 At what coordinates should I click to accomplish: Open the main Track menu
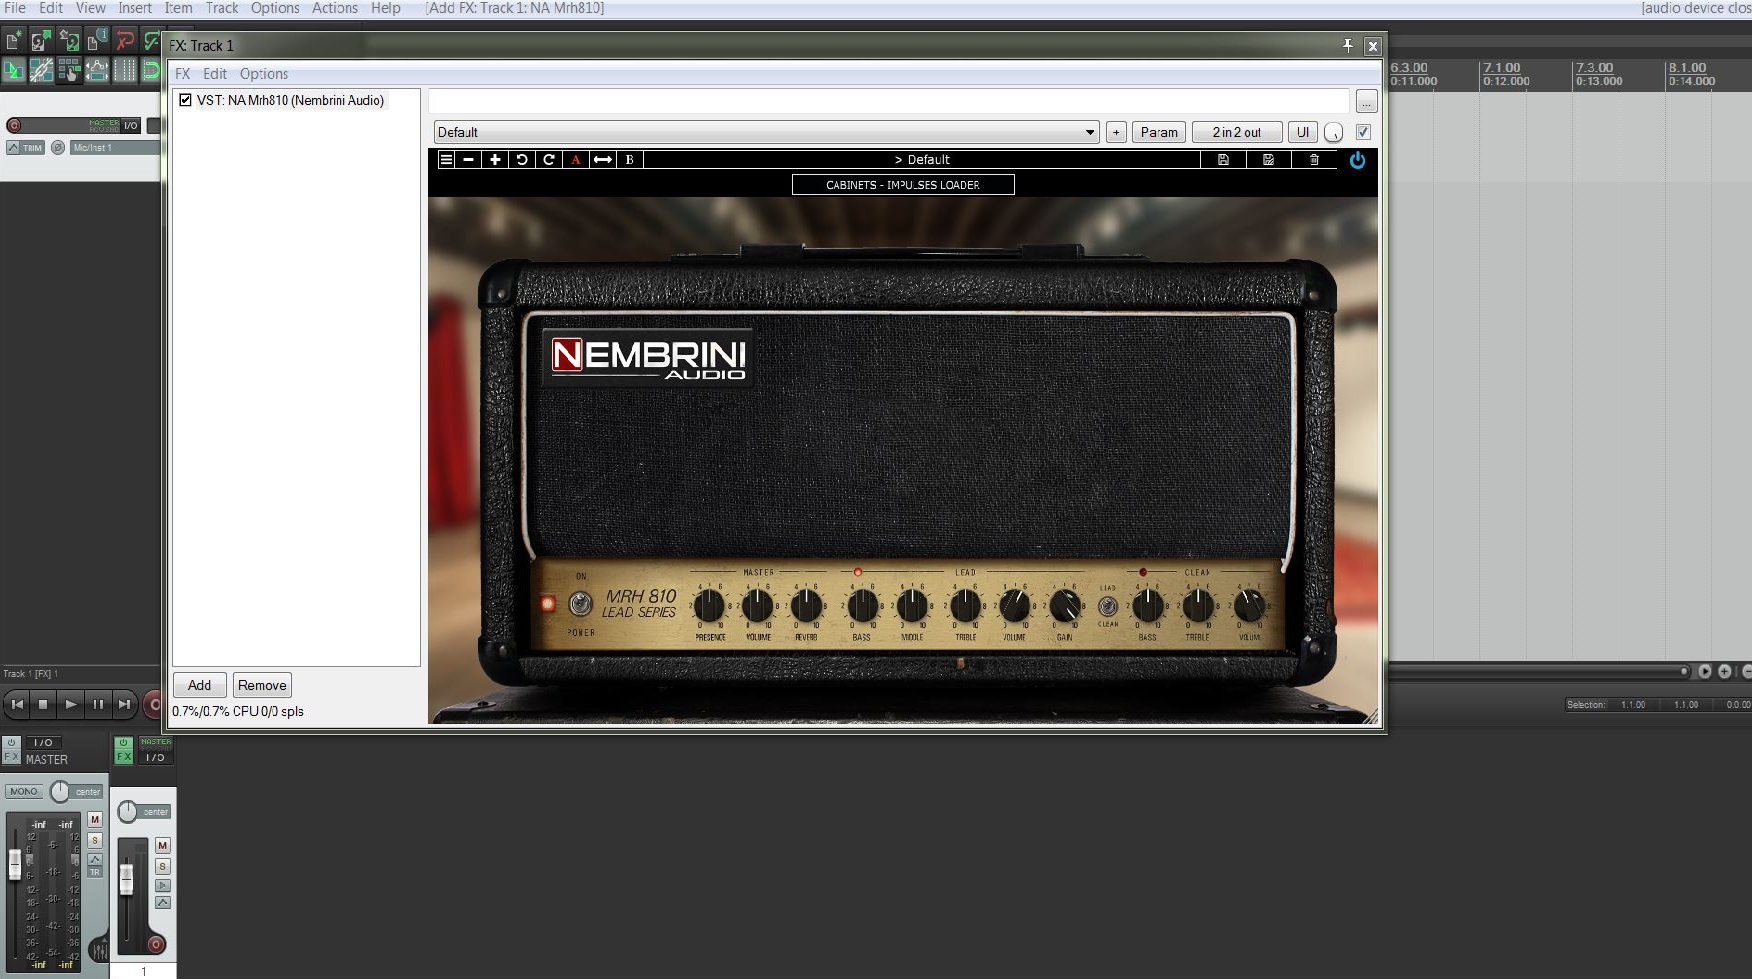222,8
